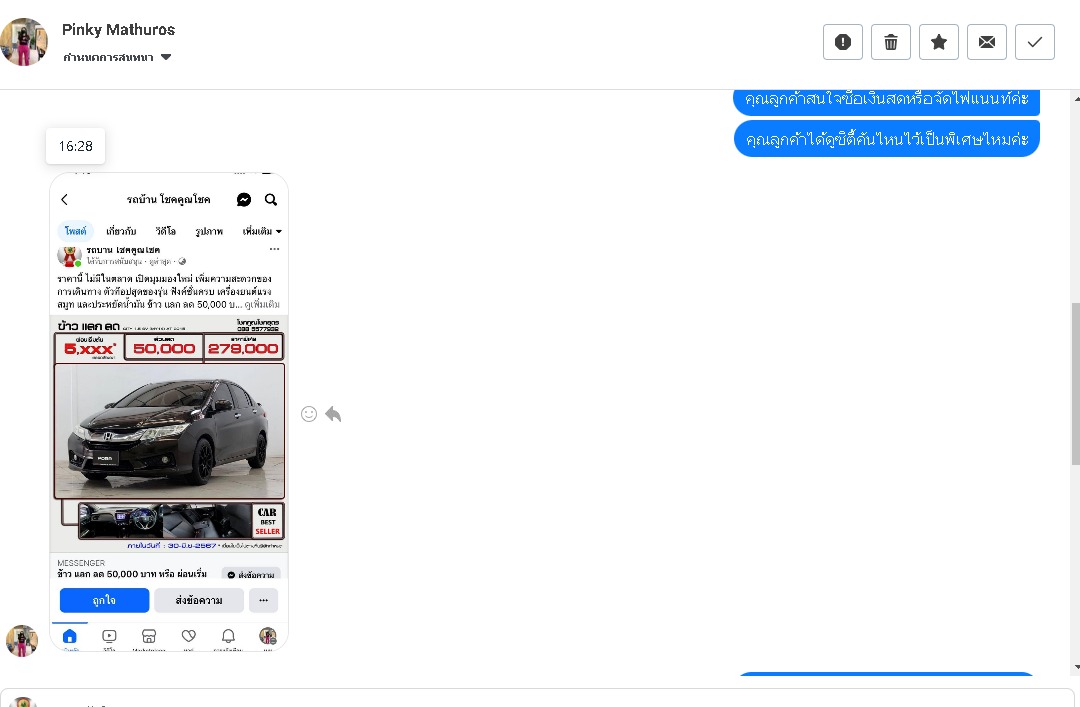
Task: Star this conversation as follow-up
Action: tap(938, 42)
